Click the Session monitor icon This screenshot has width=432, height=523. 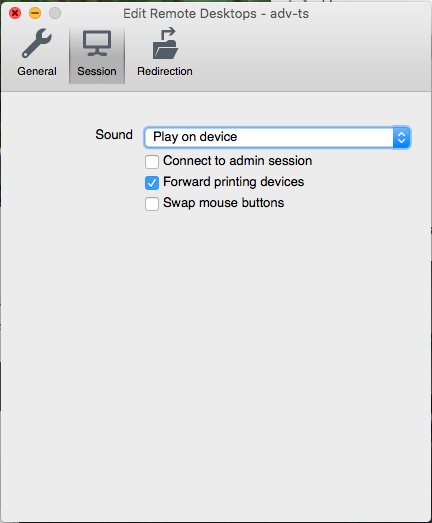(97, 43)
